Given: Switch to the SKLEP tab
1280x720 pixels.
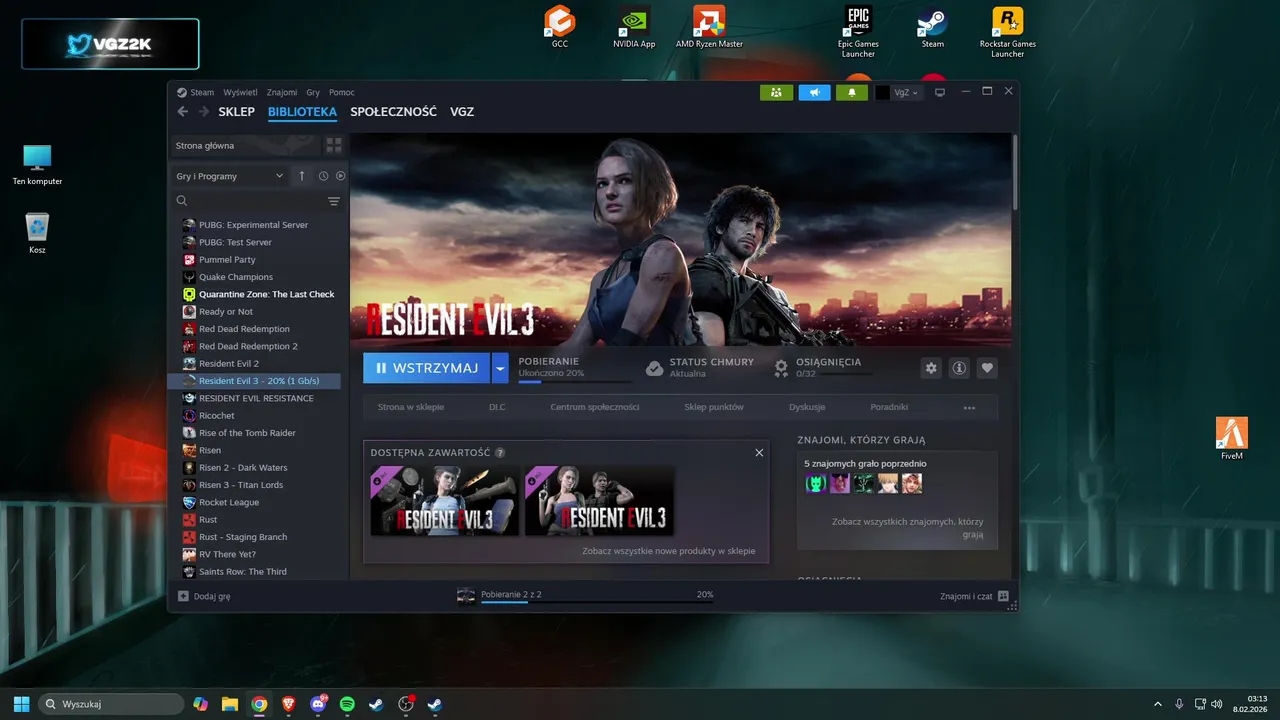Looking at the screenshot, I should 237,112.
